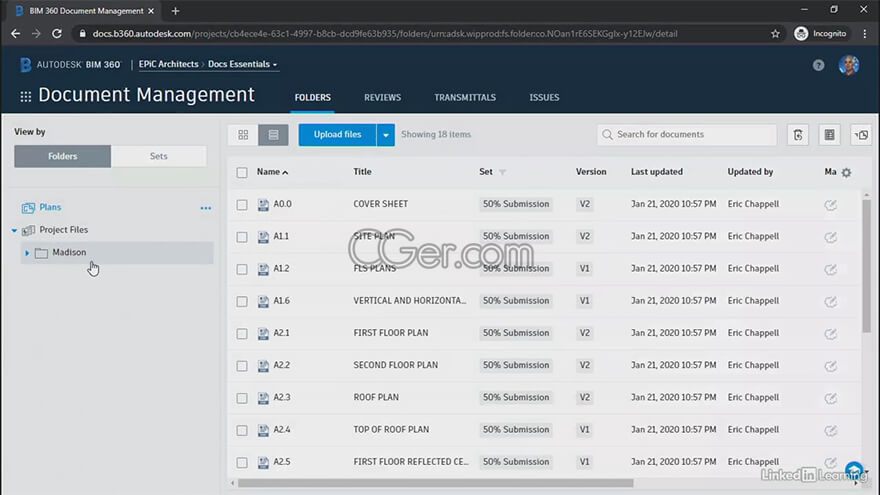
Task: Go back in the browser
Action: click(15, 34)
